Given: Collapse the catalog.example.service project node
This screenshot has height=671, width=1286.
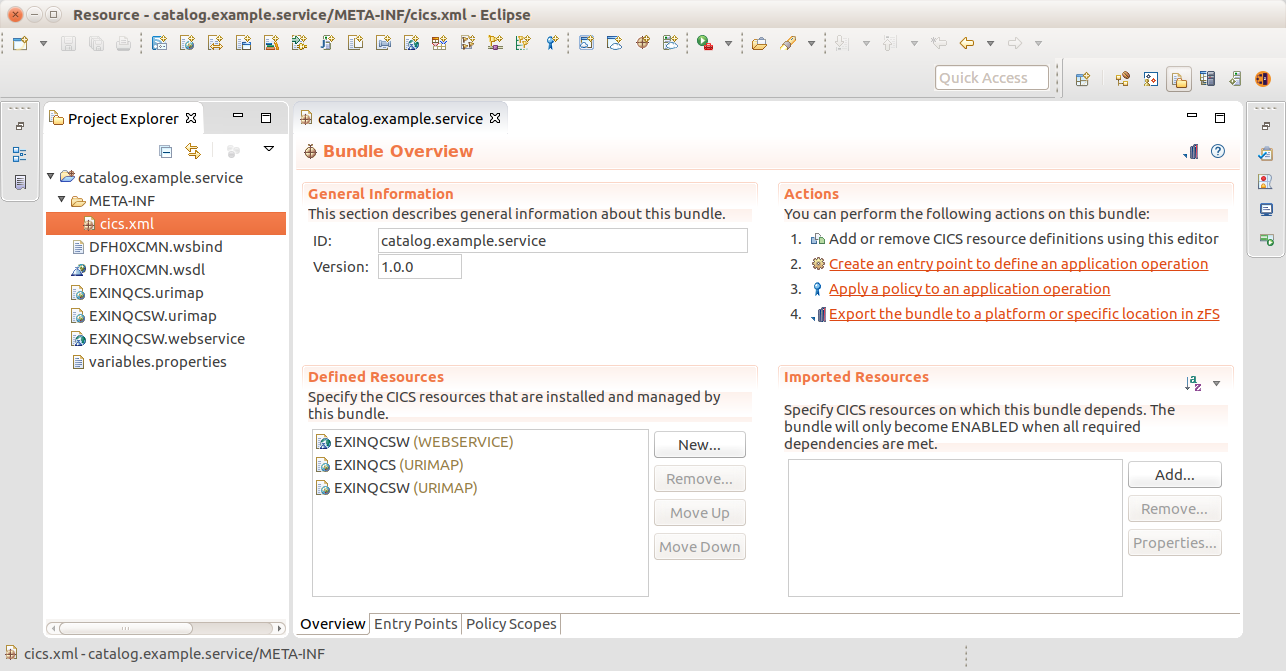Looking at the screenshot, I should point(51,177).
